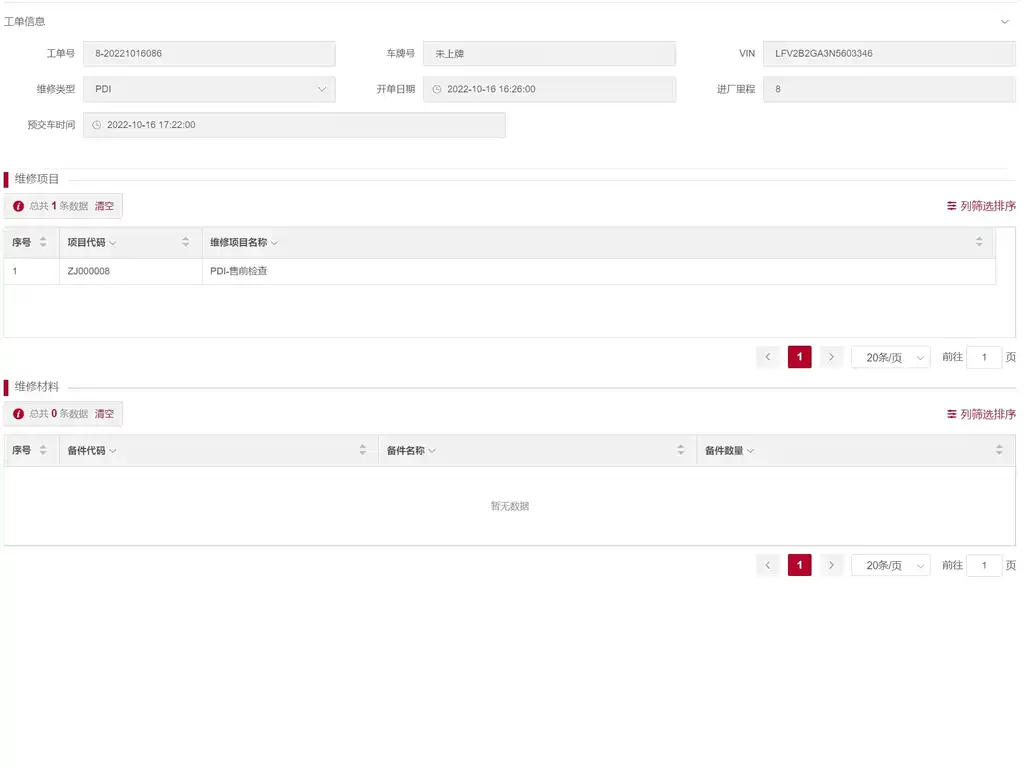Open the 项目代码 column filter chevron
1024x768 pixels.
(113, 243)
